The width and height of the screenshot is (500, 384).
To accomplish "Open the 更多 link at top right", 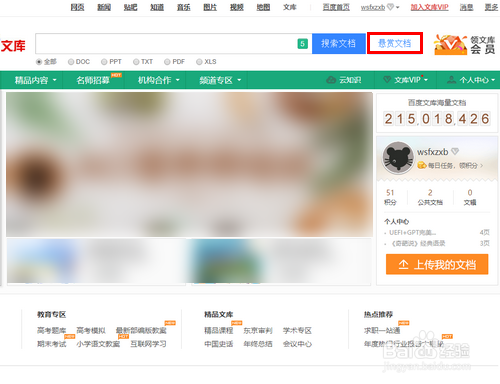I will coord(491,7).
